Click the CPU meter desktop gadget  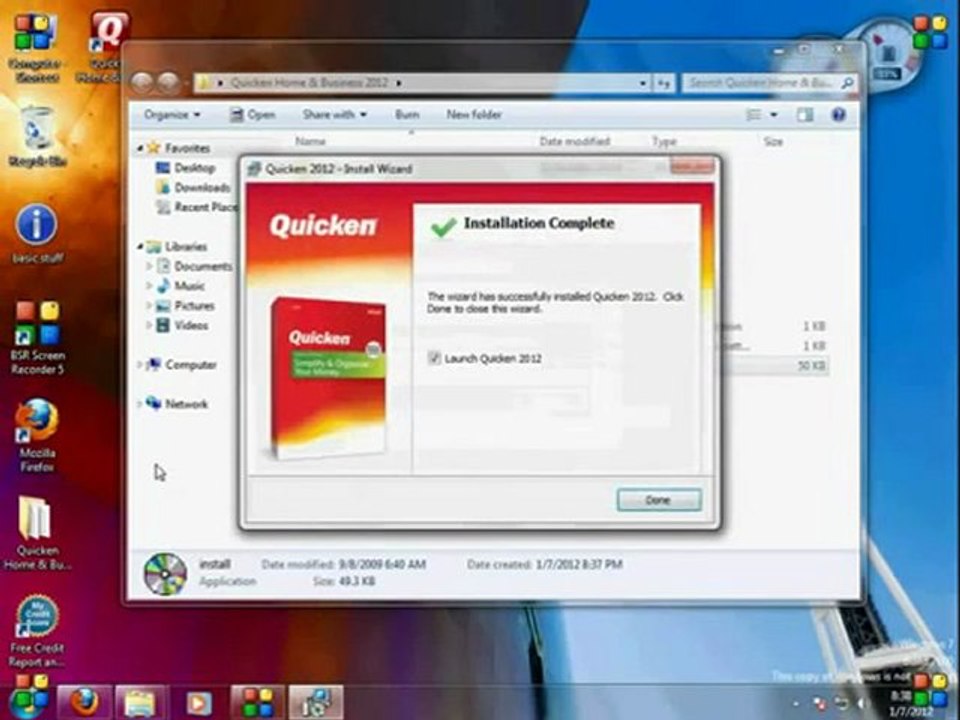(886, 56)
